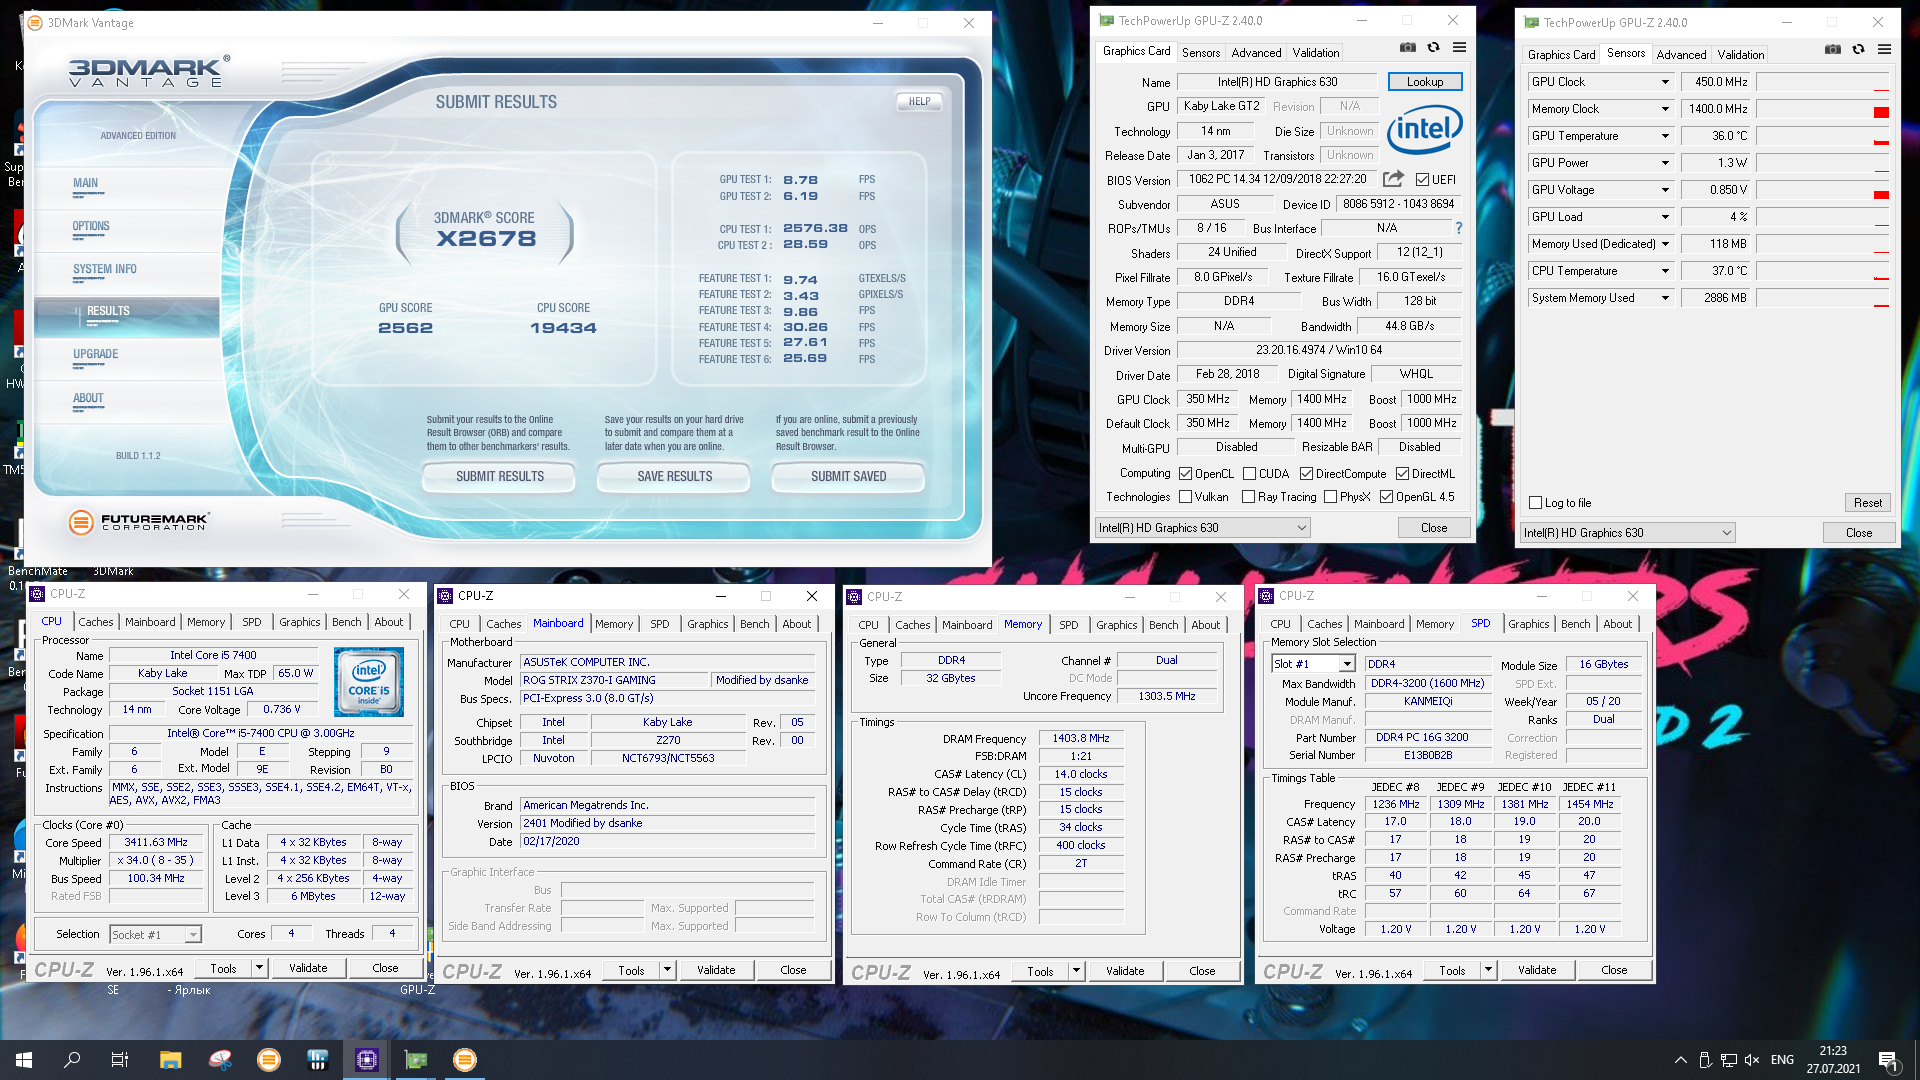Click the GPU Temperature sensor graph

(1823, 136)
